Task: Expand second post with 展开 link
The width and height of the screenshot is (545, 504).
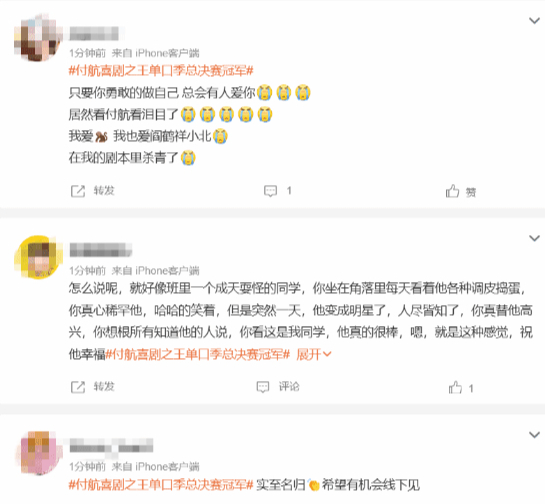Action: tap(314, 355)
